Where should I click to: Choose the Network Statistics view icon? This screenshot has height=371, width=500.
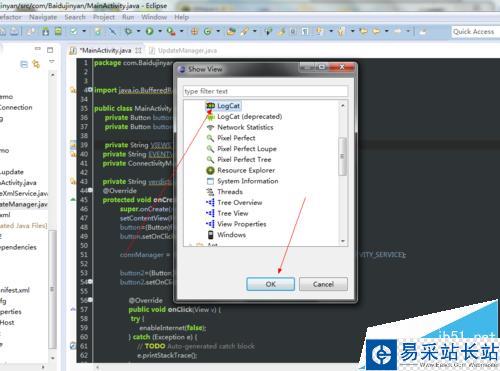click(210, 128)
